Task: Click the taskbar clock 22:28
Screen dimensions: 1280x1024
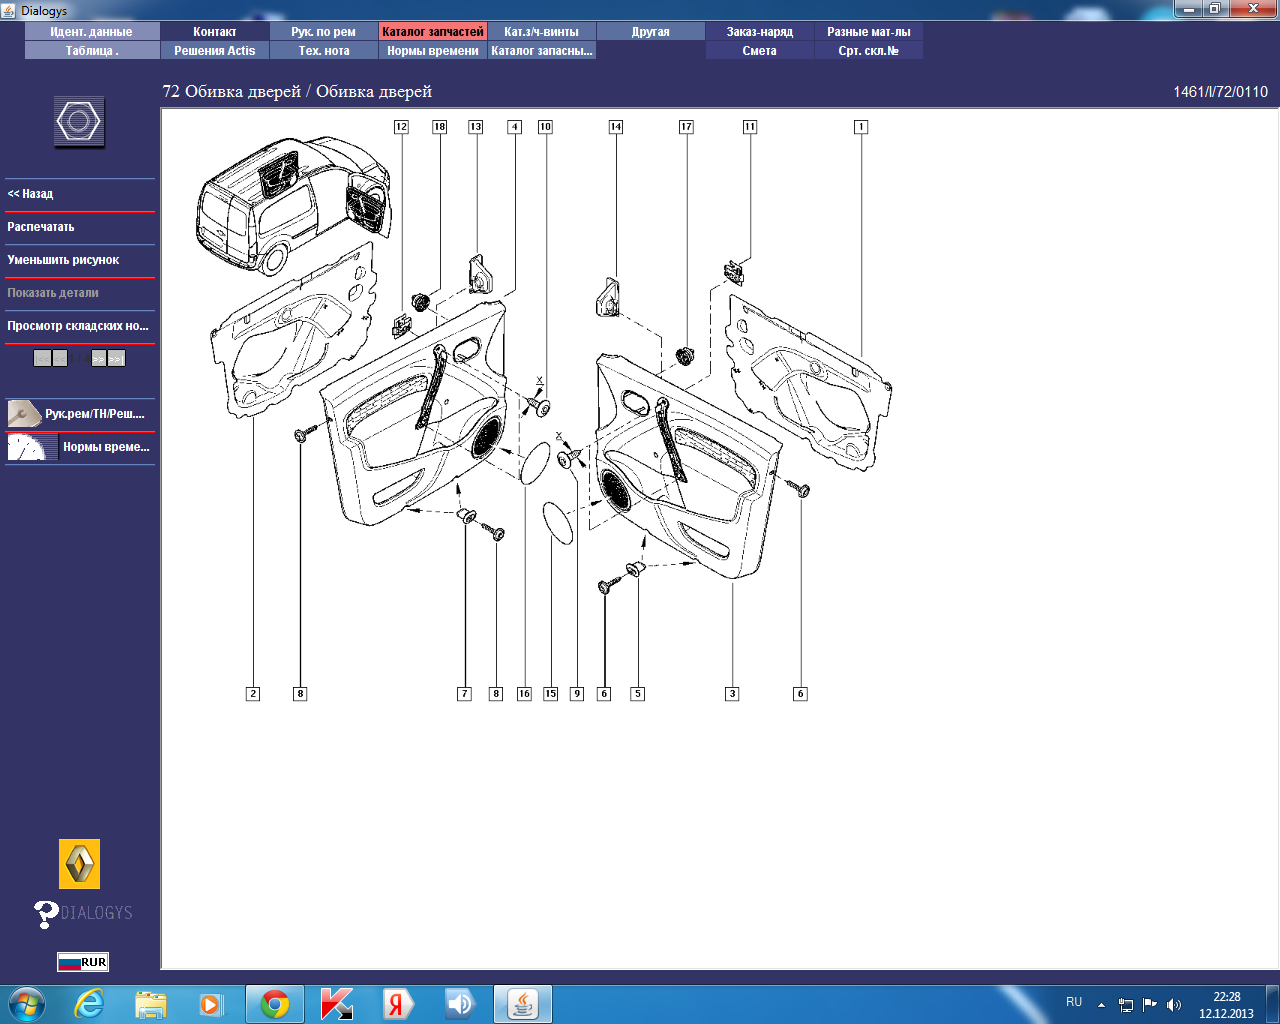Action: point(1226,997)
